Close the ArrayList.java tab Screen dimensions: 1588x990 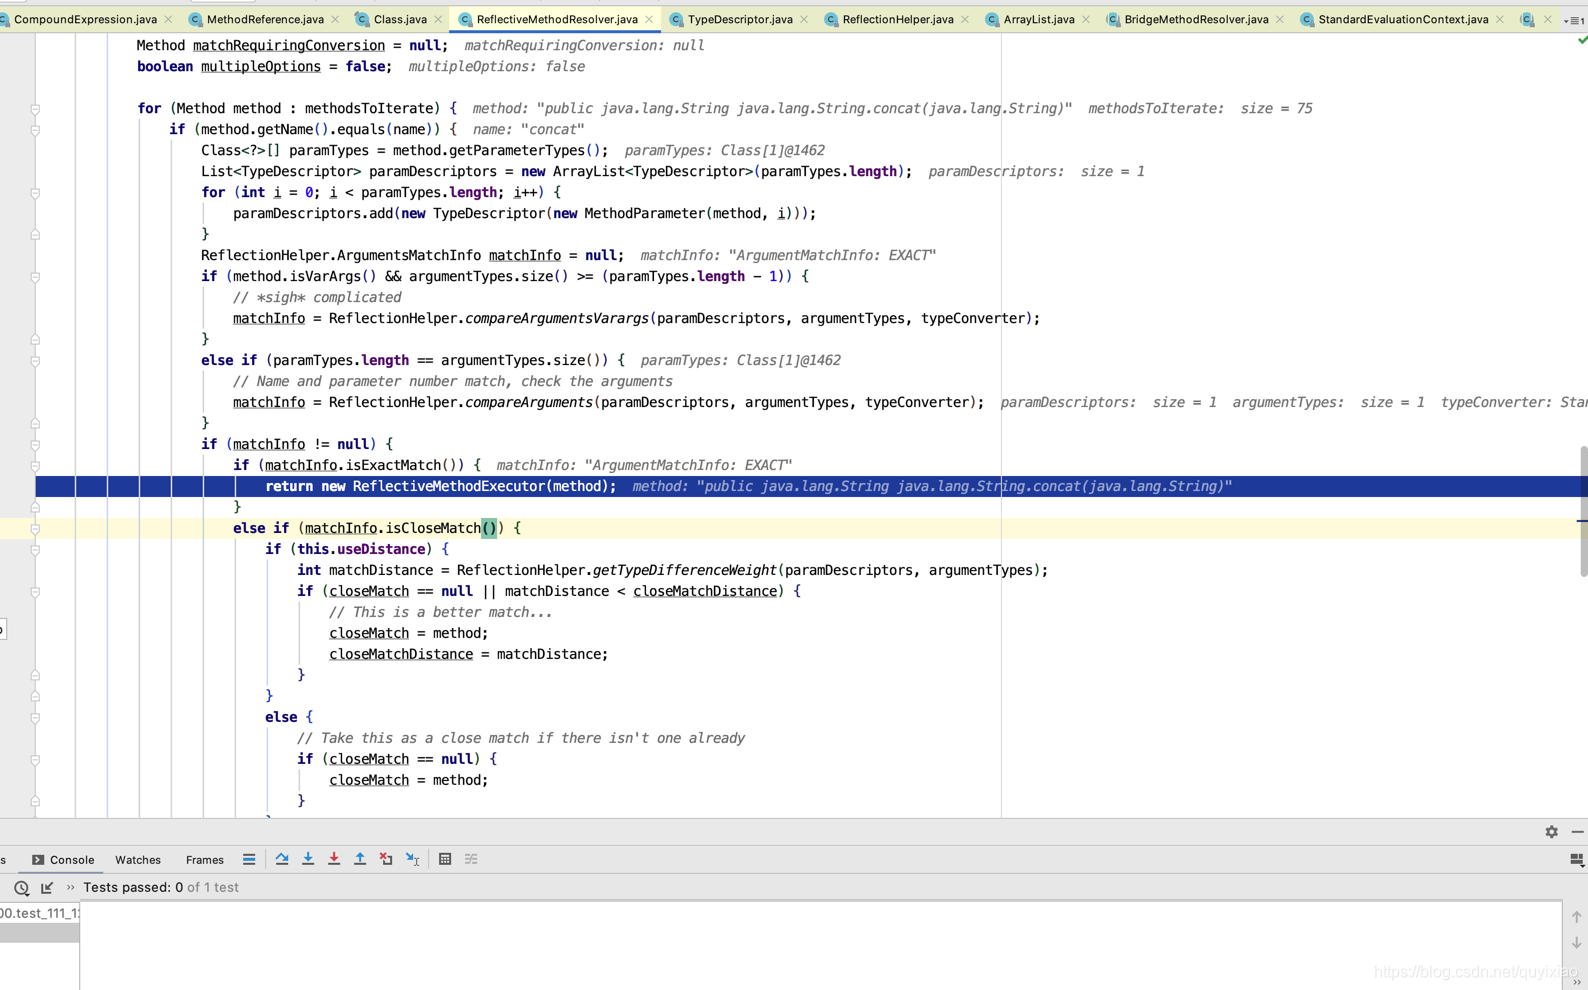[x=1086, y=20]
